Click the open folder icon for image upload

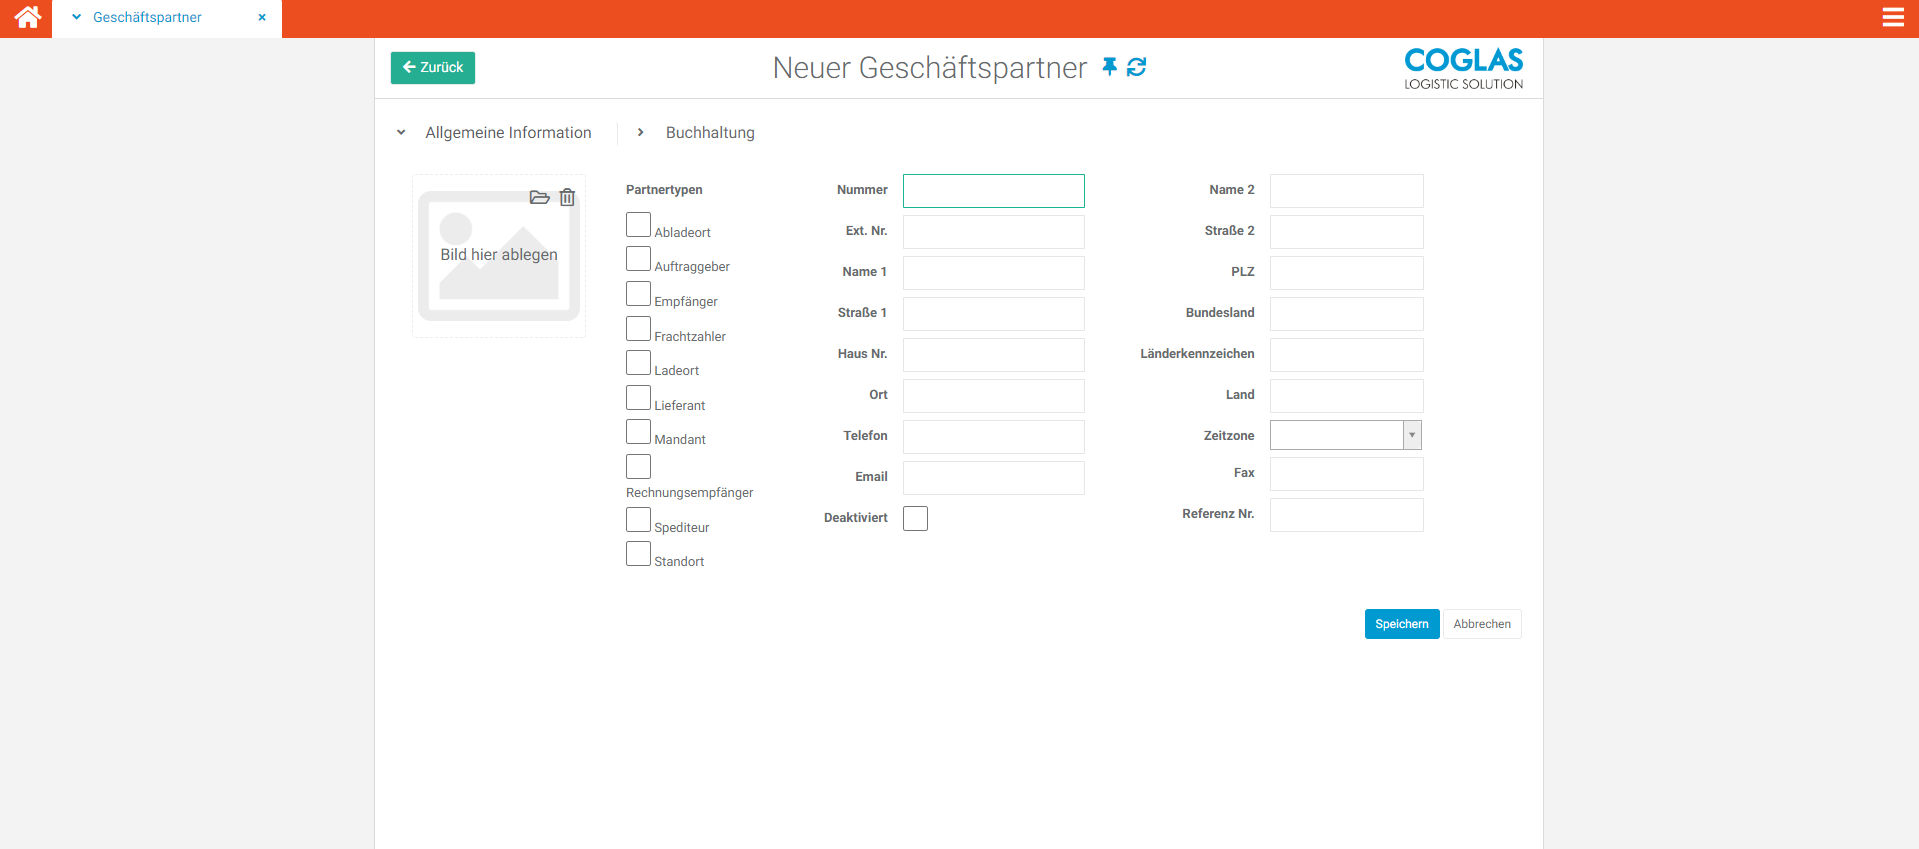(539, 198)
